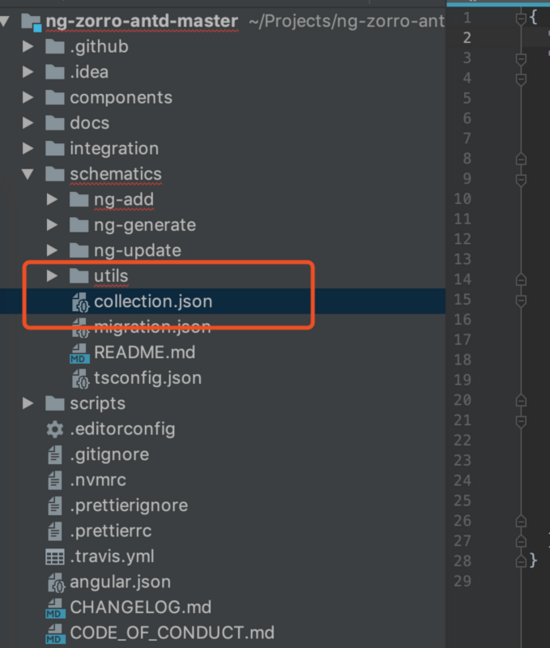Click the components folder icon
Image resolution: width=550 pixels, height=648 pixels.
[x=55, y=98]
